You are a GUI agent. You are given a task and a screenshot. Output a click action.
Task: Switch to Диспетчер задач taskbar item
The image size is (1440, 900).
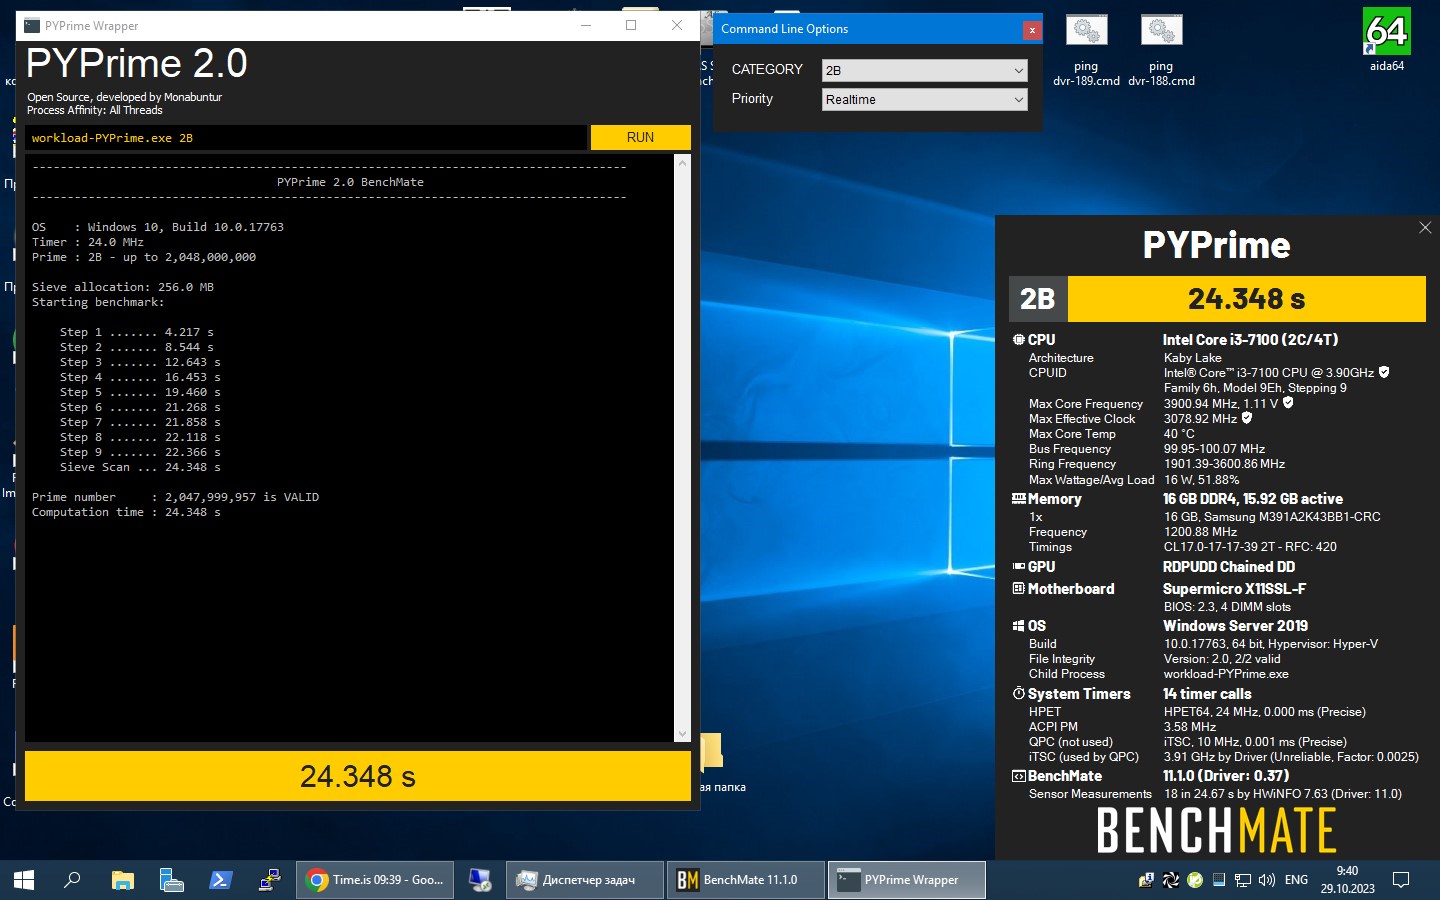[x=585, y=880]
